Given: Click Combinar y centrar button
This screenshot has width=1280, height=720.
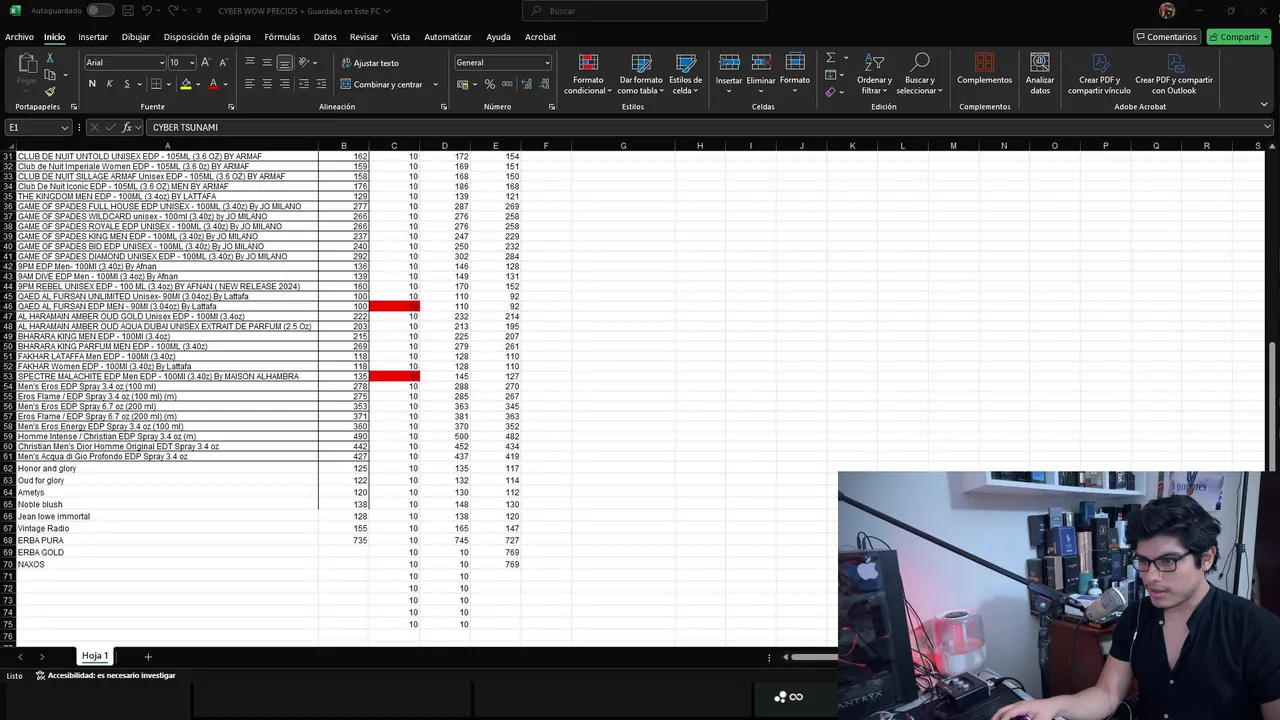Looking at the screenshot, I should 381,84.
